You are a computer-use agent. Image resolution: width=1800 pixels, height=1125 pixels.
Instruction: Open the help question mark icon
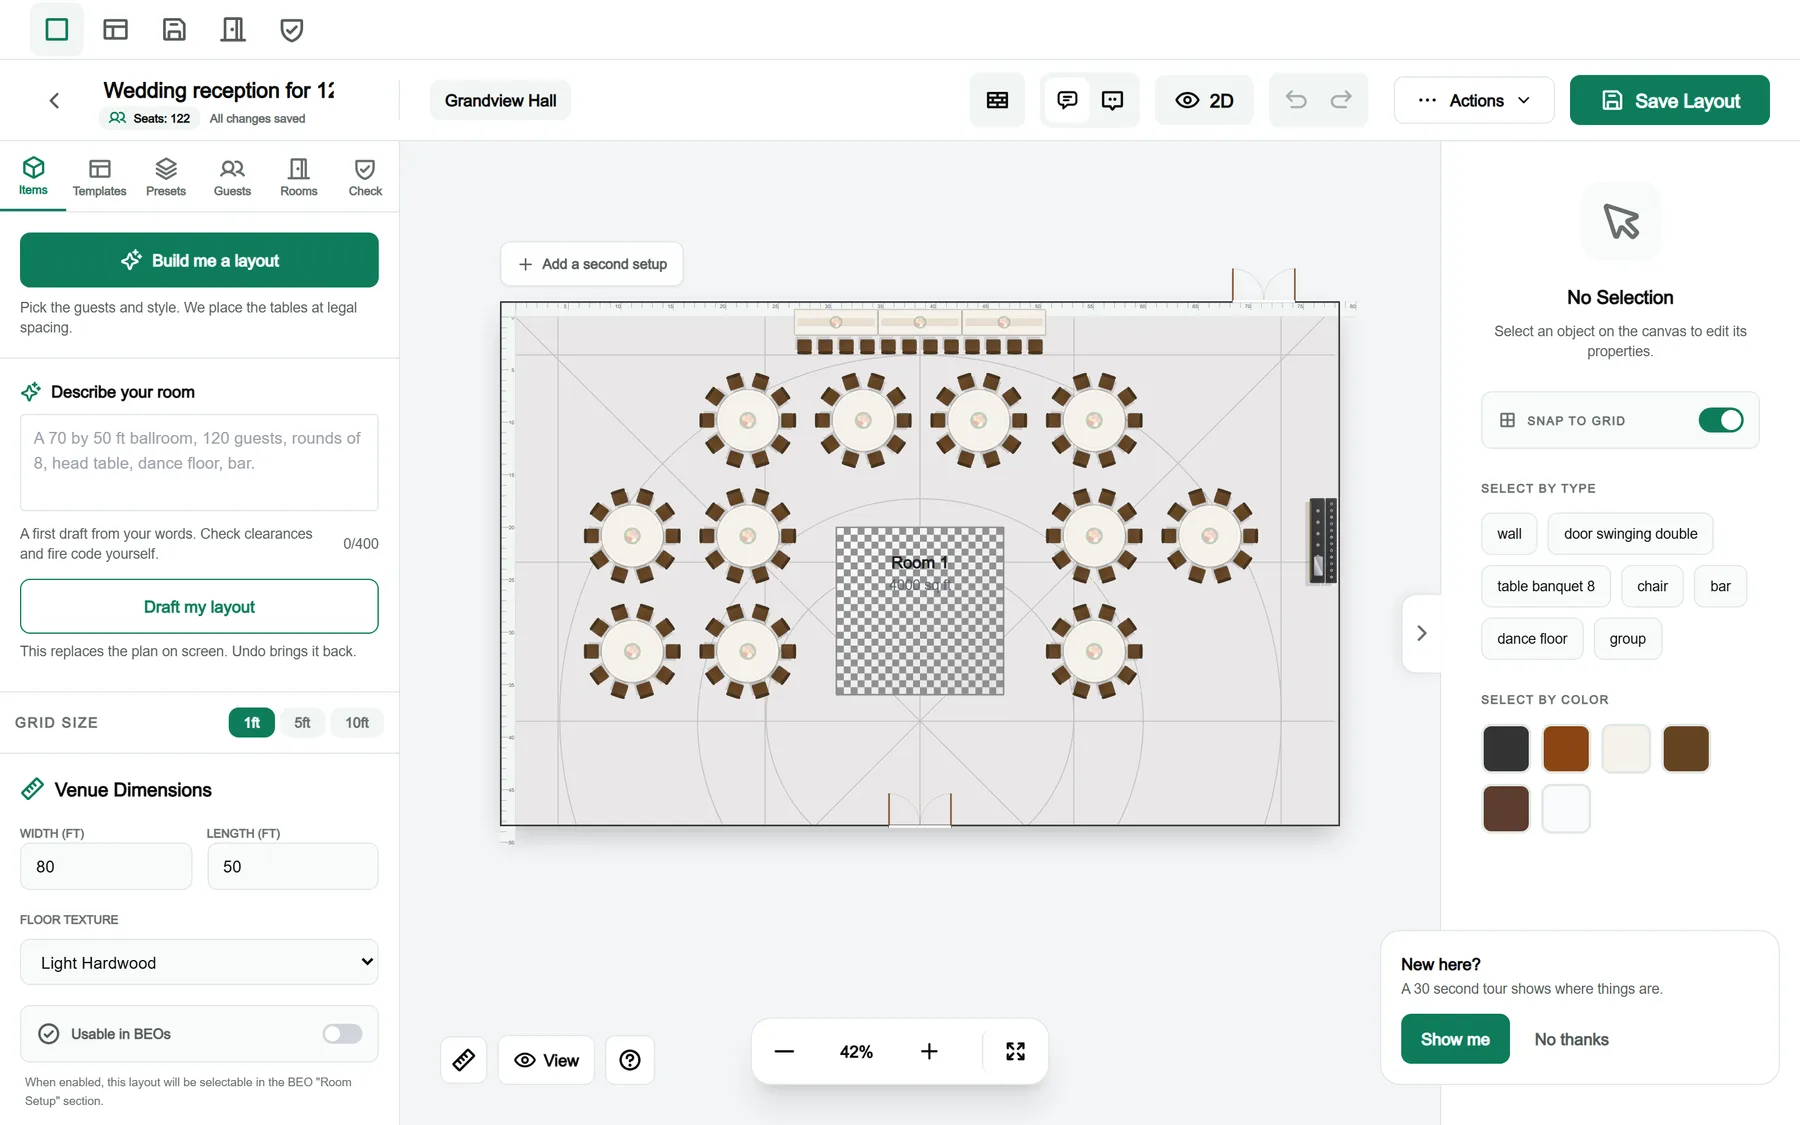pos(630,1060)
